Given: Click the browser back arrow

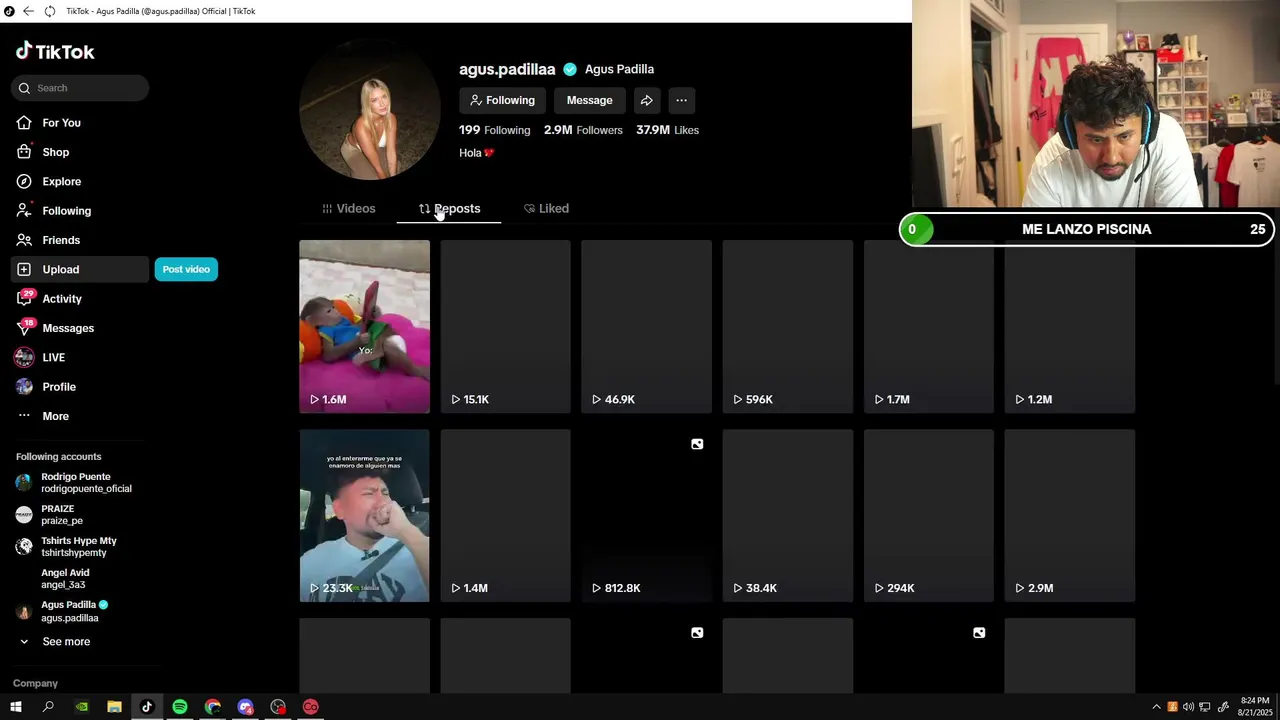Looking at the screenshot, I should click(28, 11).
